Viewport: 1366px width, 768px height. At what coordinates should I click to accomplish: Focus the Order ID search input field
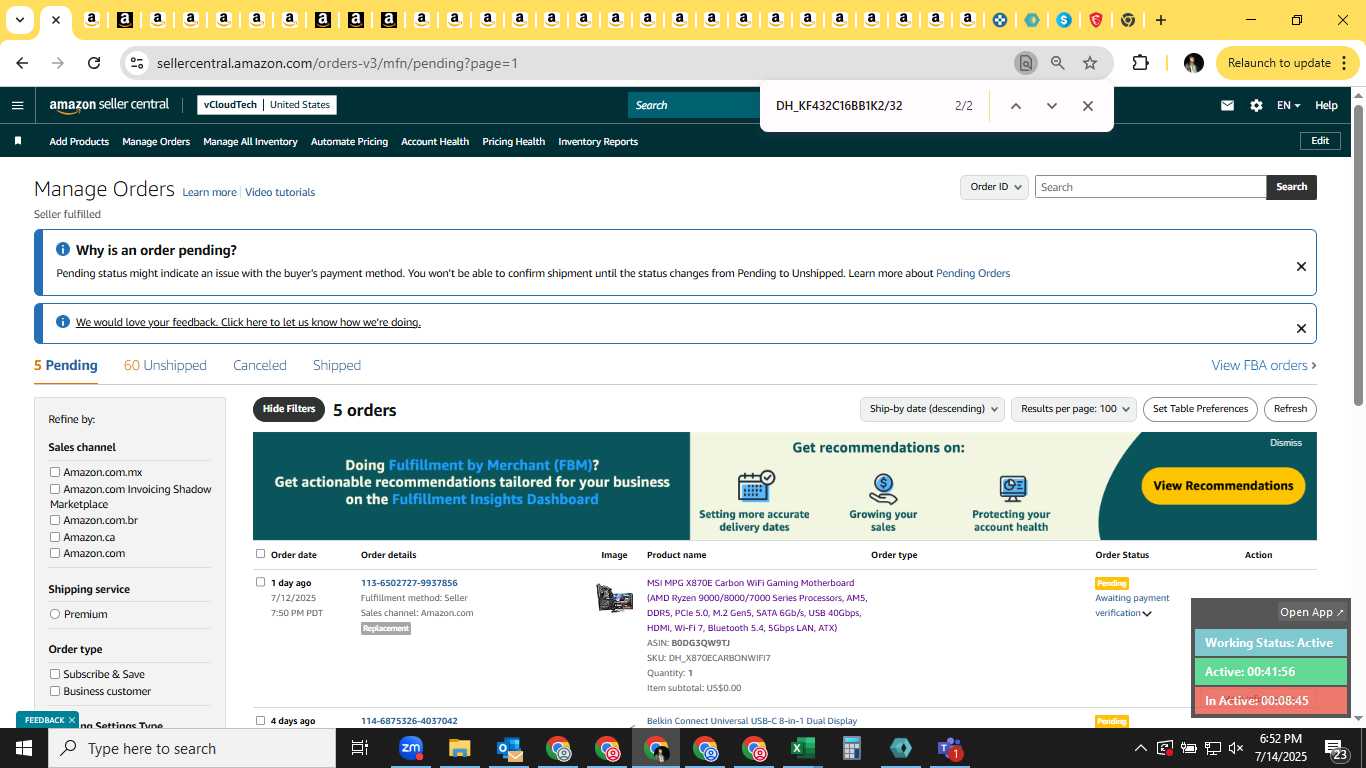click(1150, 187)
